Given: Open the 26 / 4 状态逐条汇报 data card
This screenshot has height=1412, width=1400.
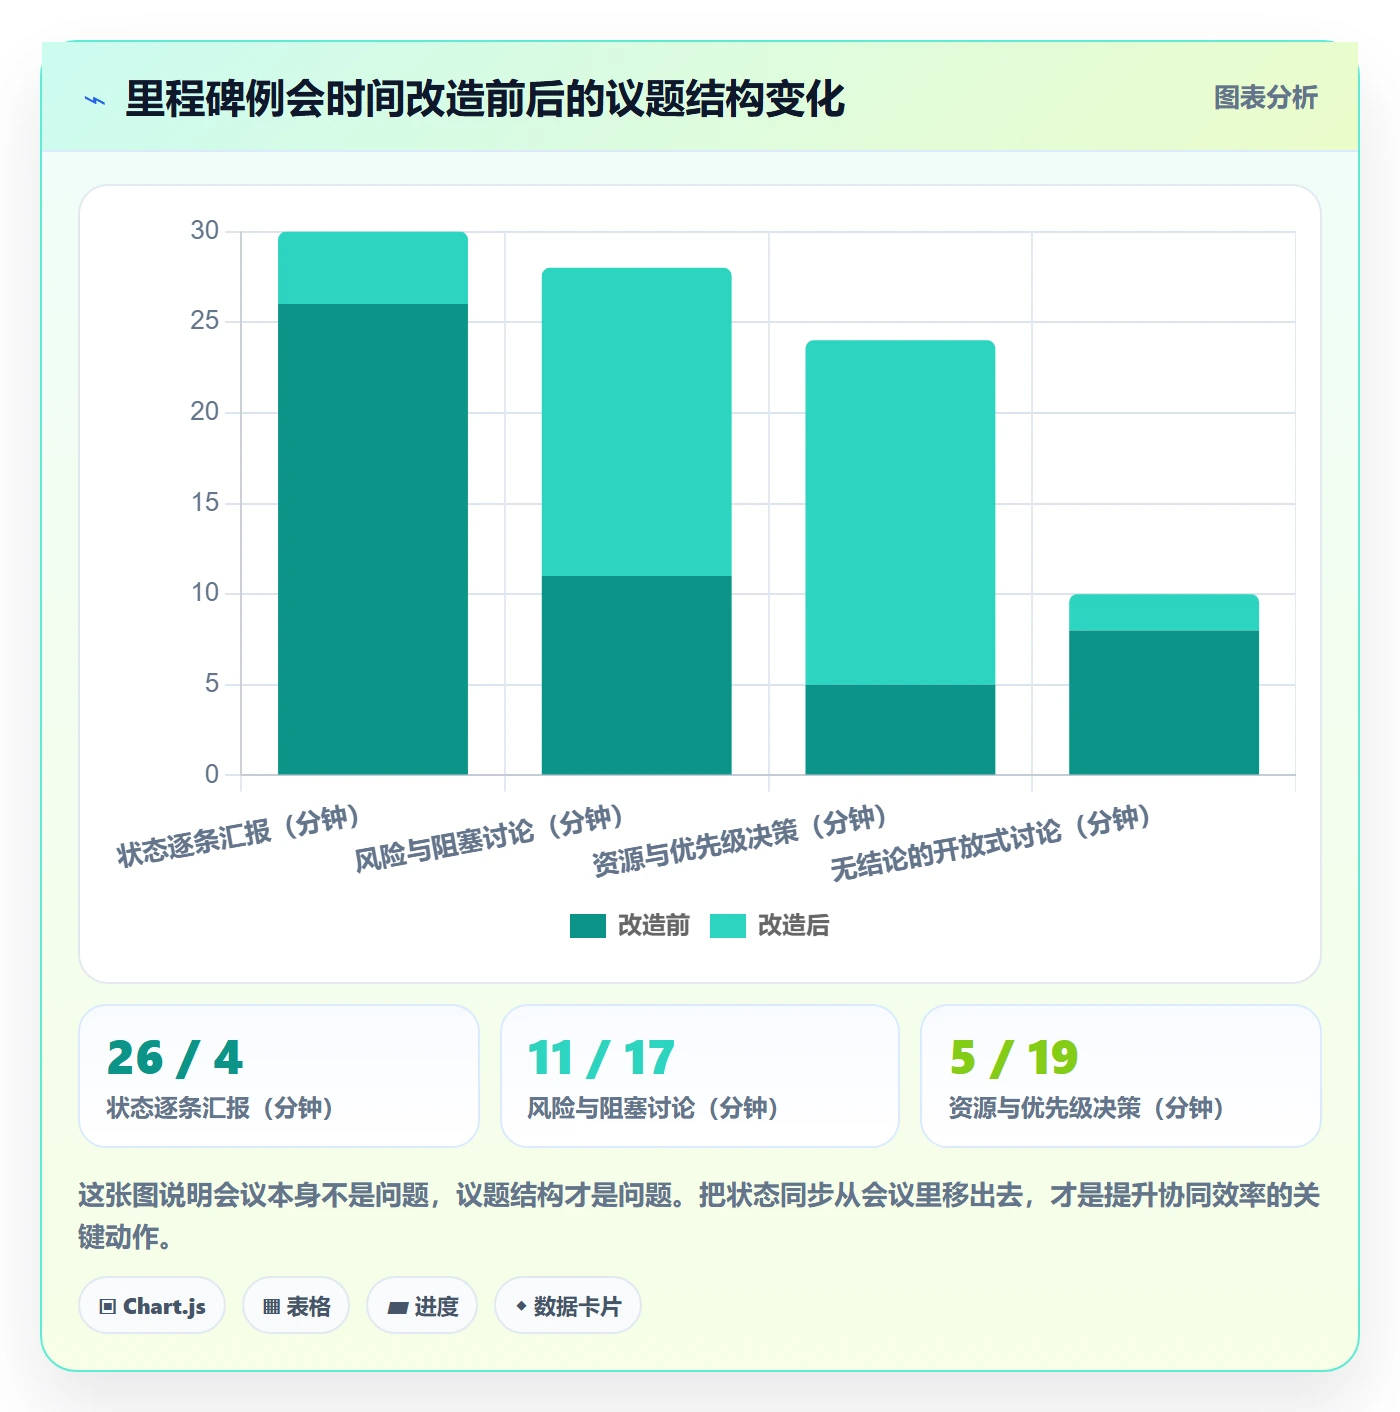Looking at the screenshot, I should (279, 1076).
